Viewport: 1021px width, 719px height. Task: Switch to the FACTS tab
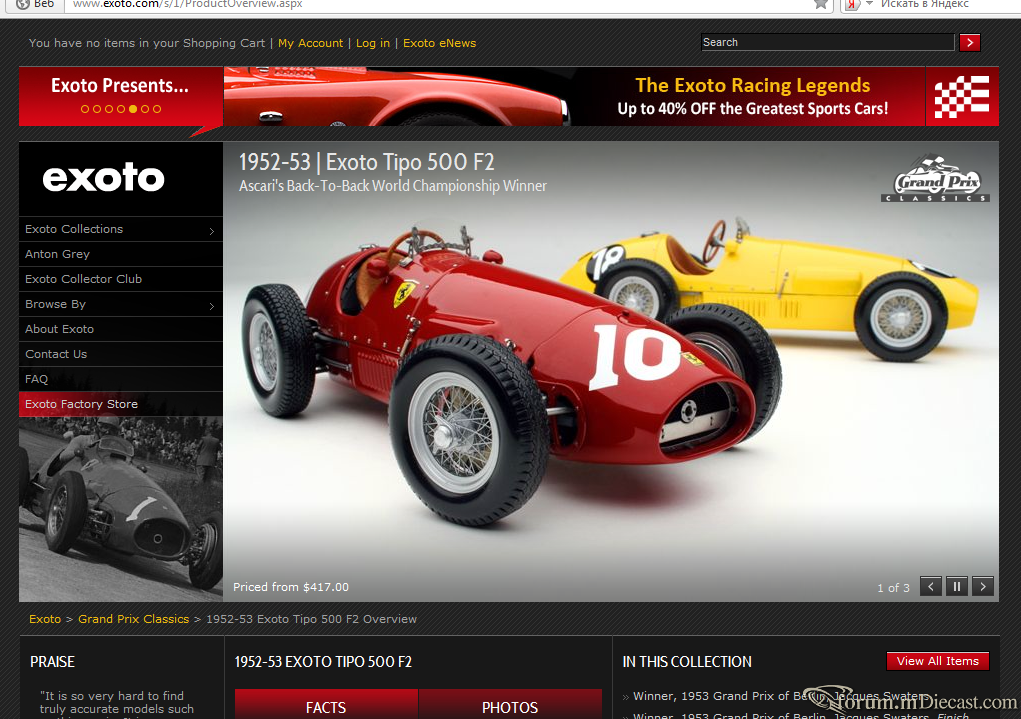click(326, 705)
